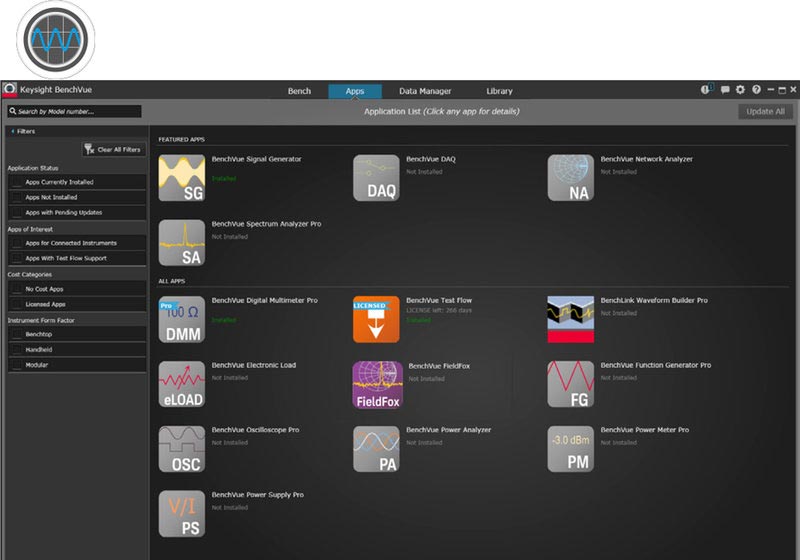The height and width of the screenshot is (560, 800).
Task: Open the feedback chat bubble icon
Action: pyautogui.click(x=724, y=90)
